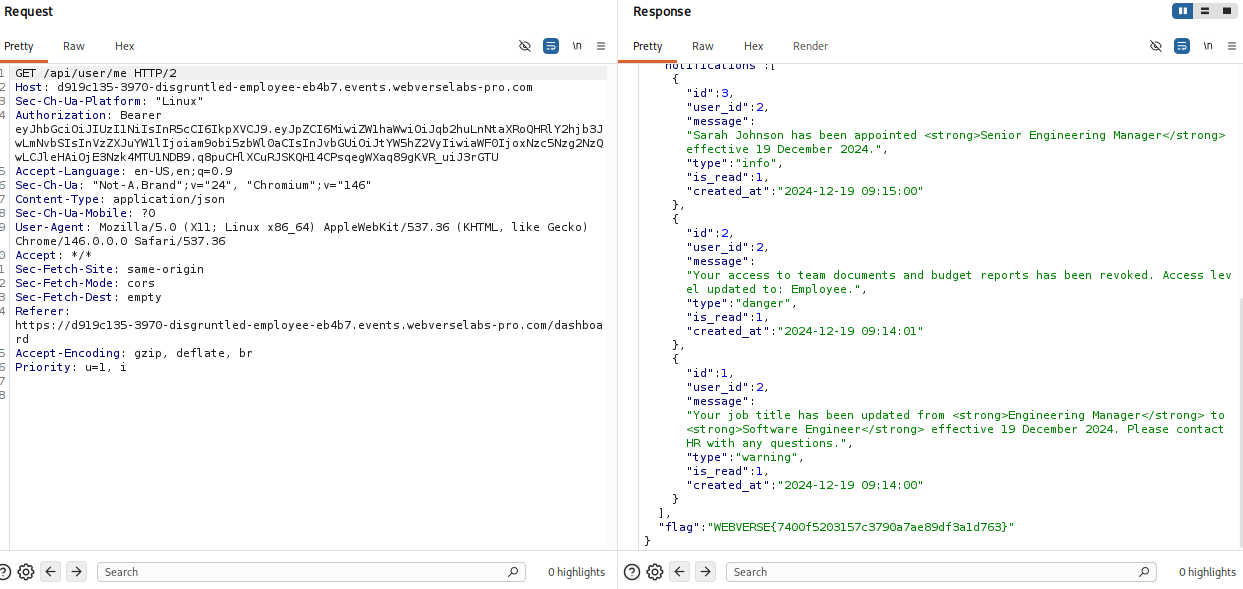Click the 'Request' panel title

(29, 12)
